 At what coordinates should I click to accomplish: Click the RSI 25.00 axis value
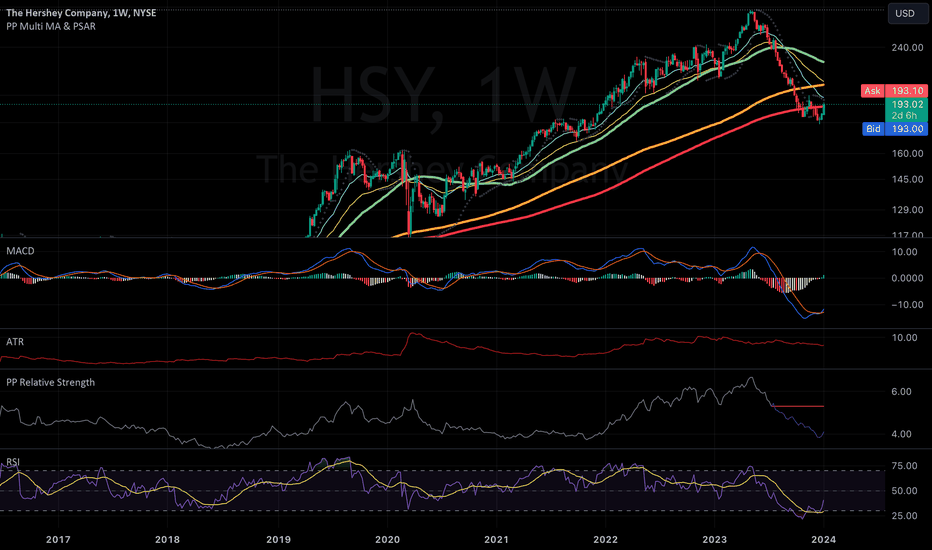click(905, 516)
